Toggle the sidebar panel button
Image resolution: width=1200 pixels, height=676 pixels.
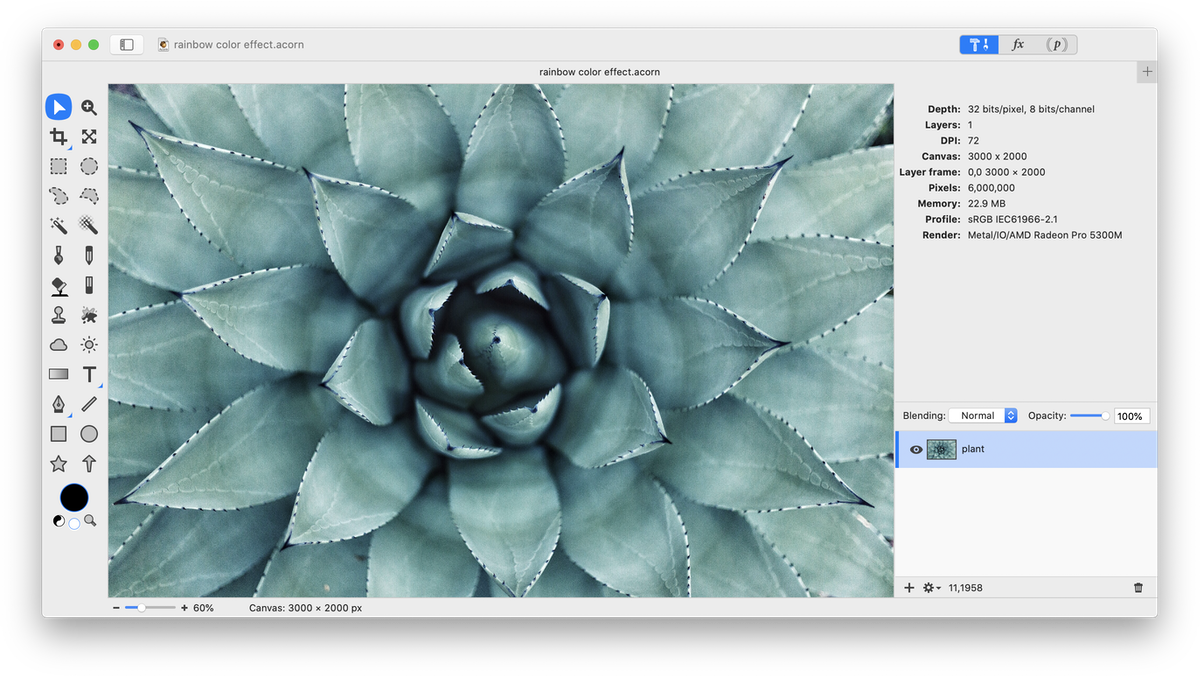pyautogui.click(x=127, y=45)
